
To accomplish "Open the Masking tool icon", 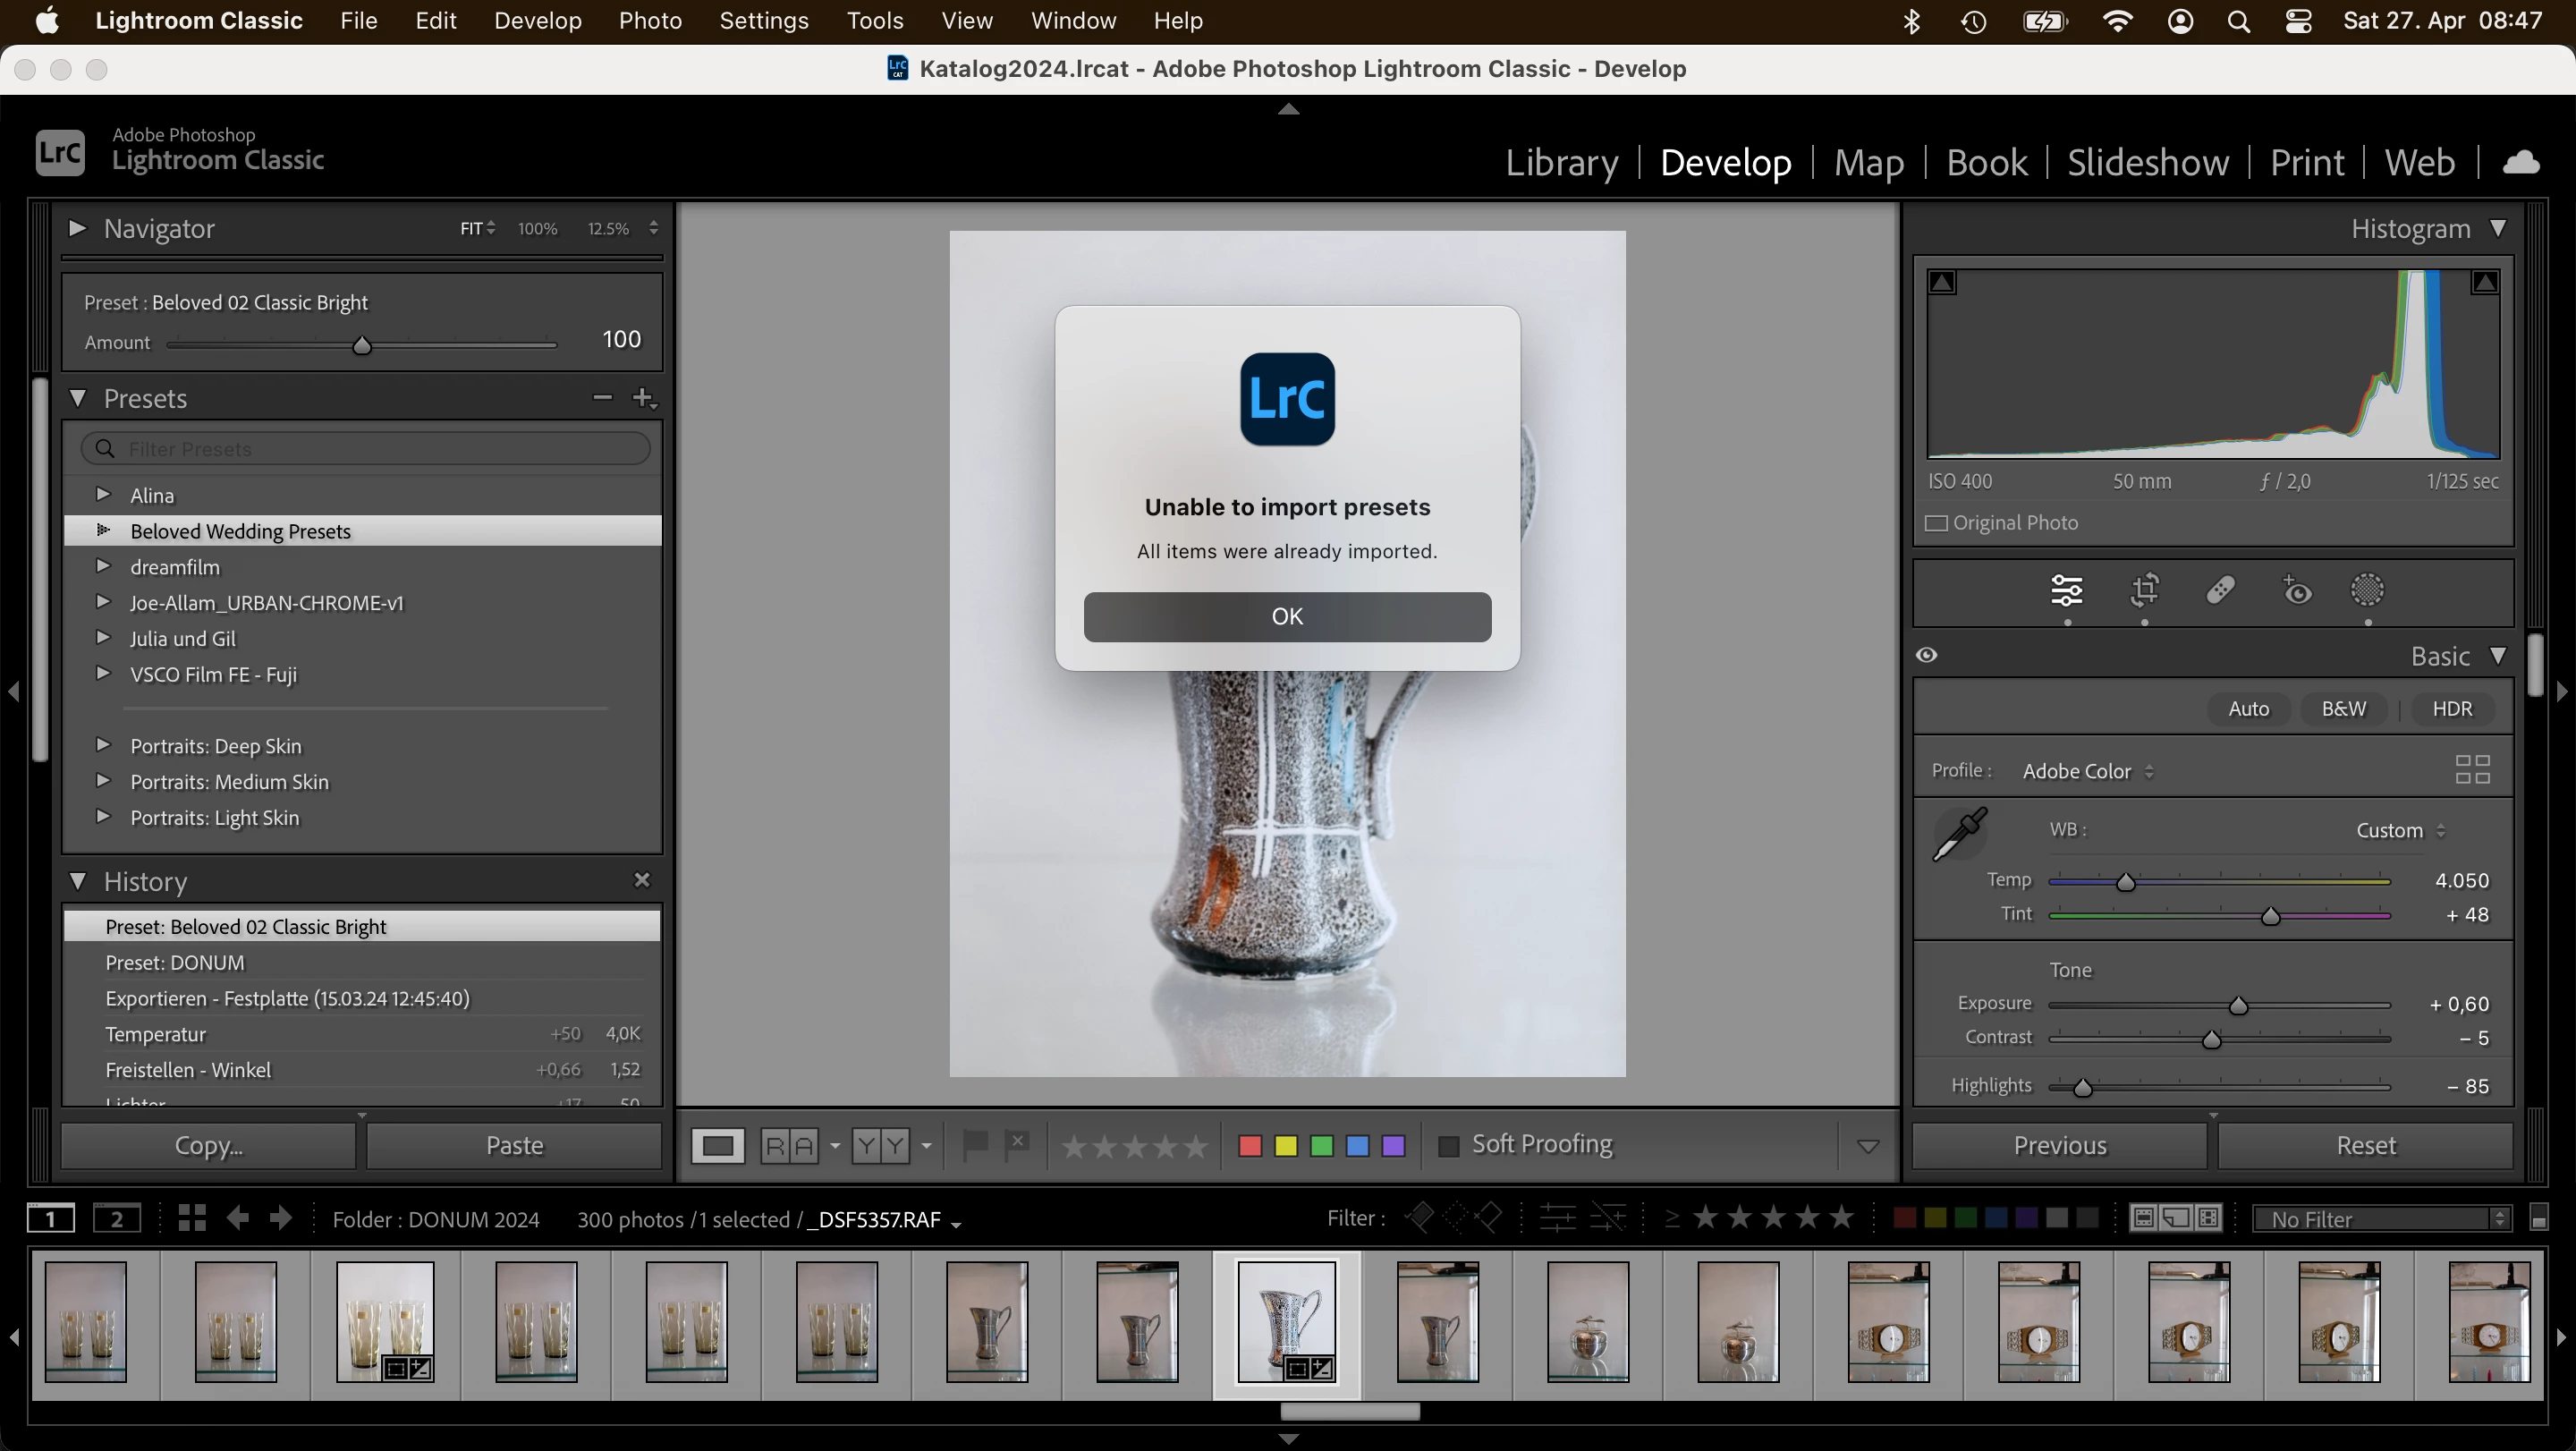I will [x=2367, y=590].
